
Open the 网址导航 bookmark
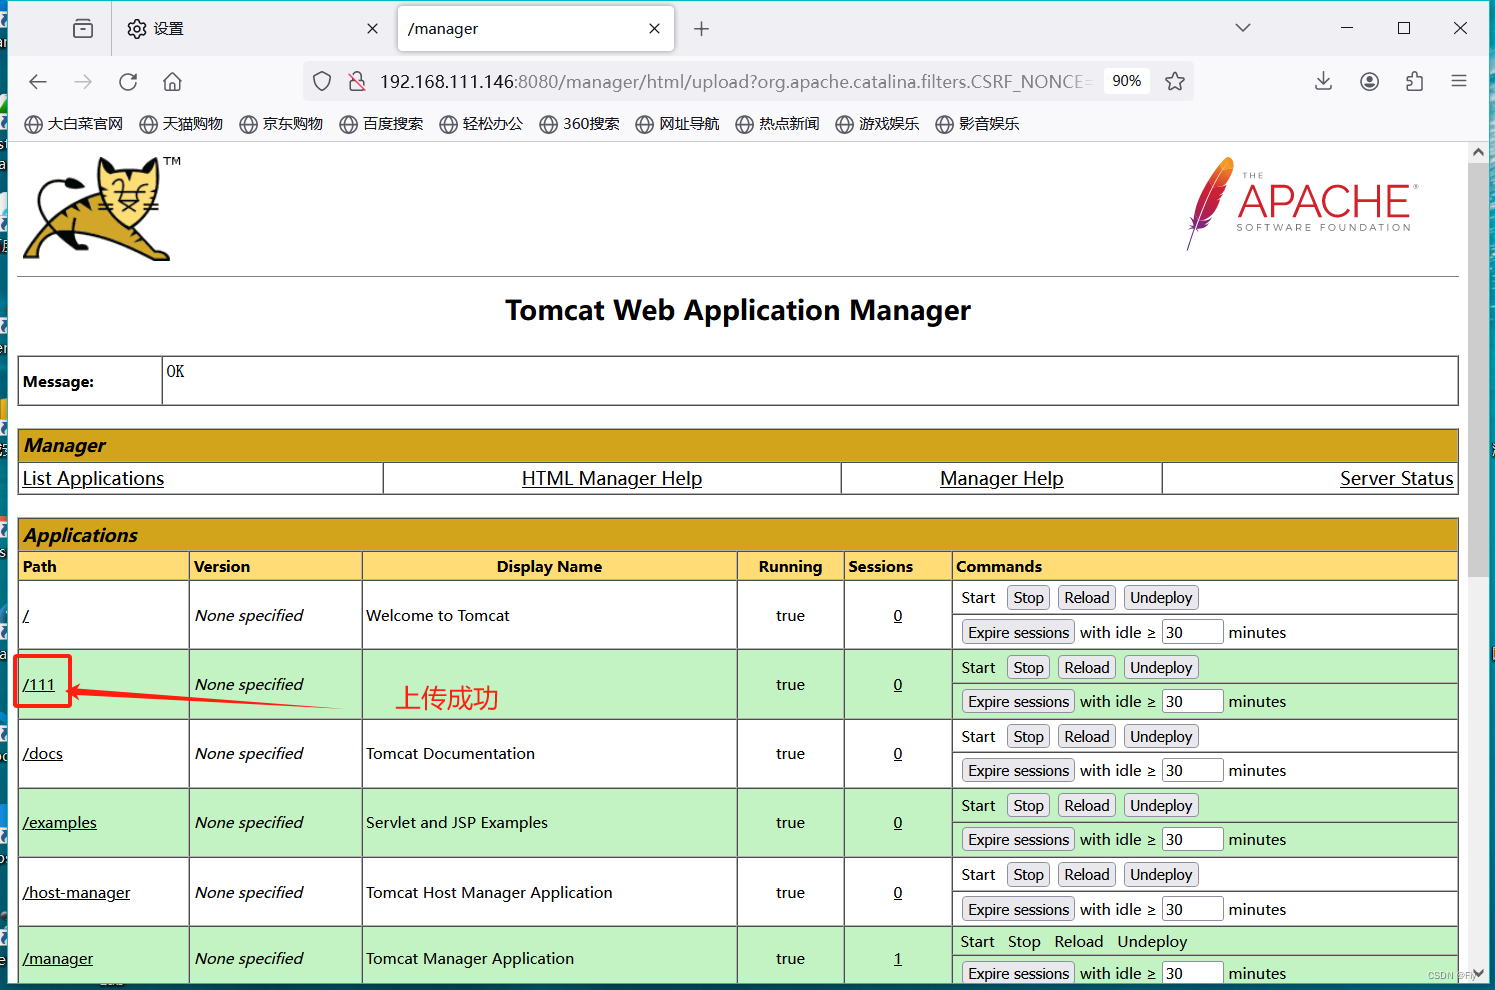[677, 124]
